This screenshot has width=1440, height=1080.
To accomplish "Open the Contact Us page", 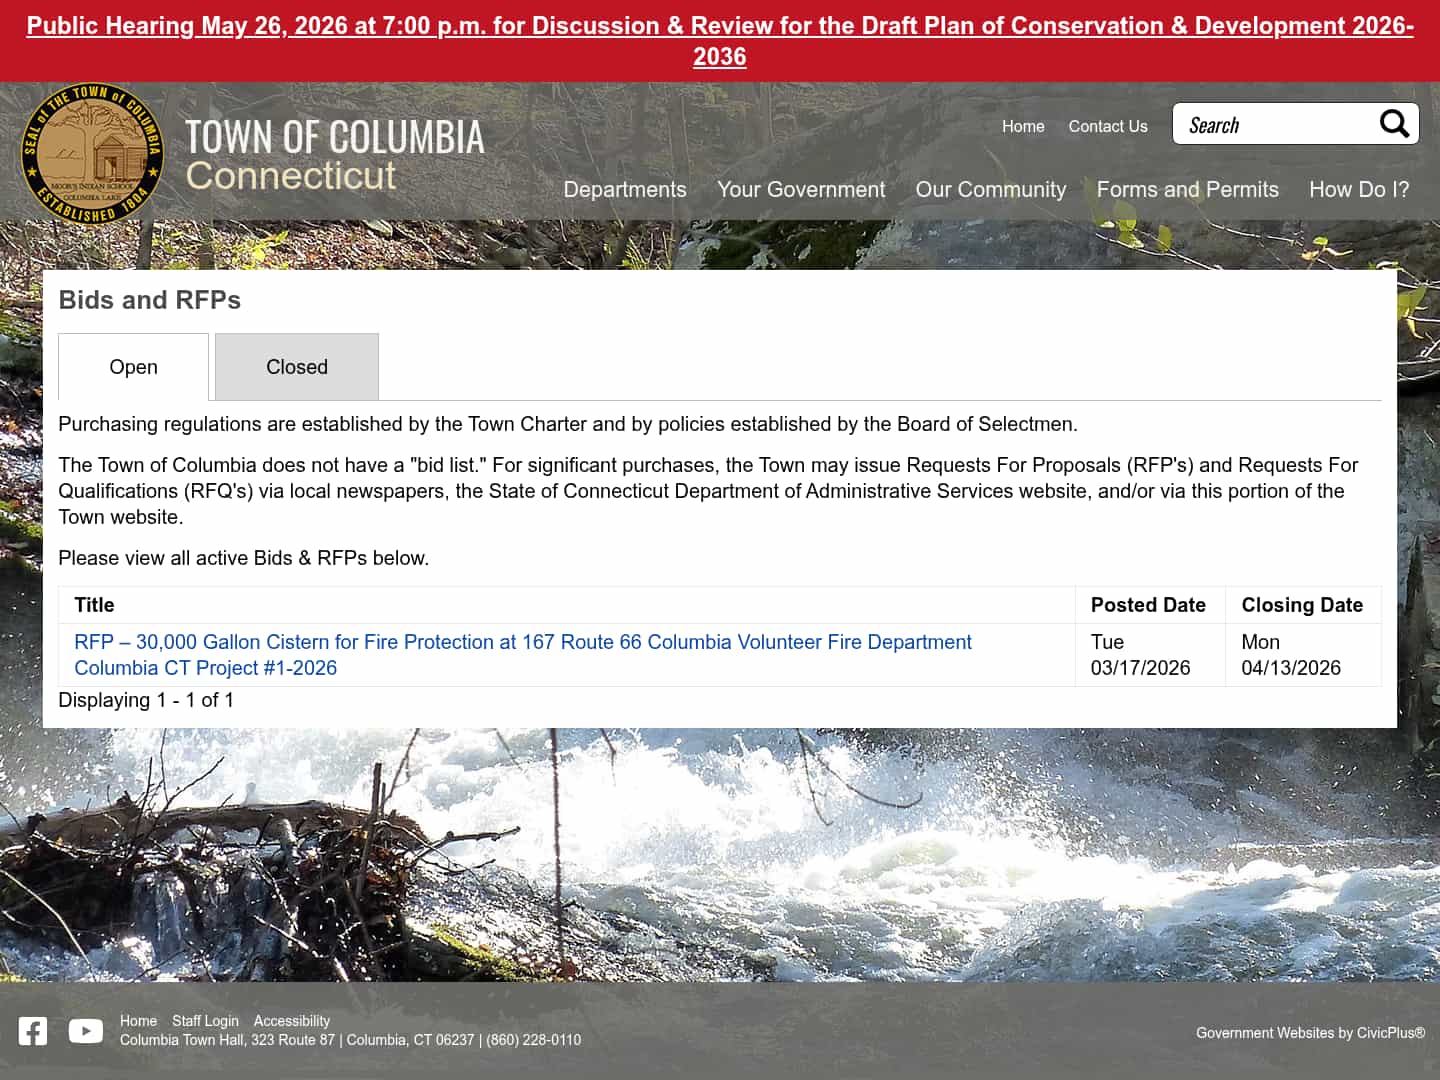I will click(1108, 126).
